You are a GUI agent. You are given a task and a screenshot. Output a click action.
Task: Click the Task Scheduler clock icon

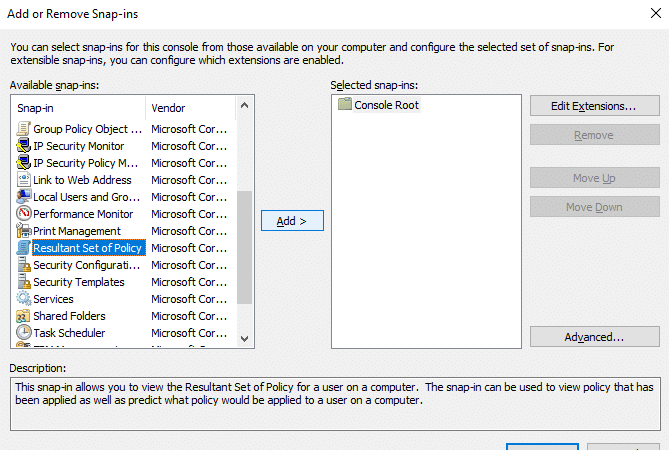coord(23,333)
